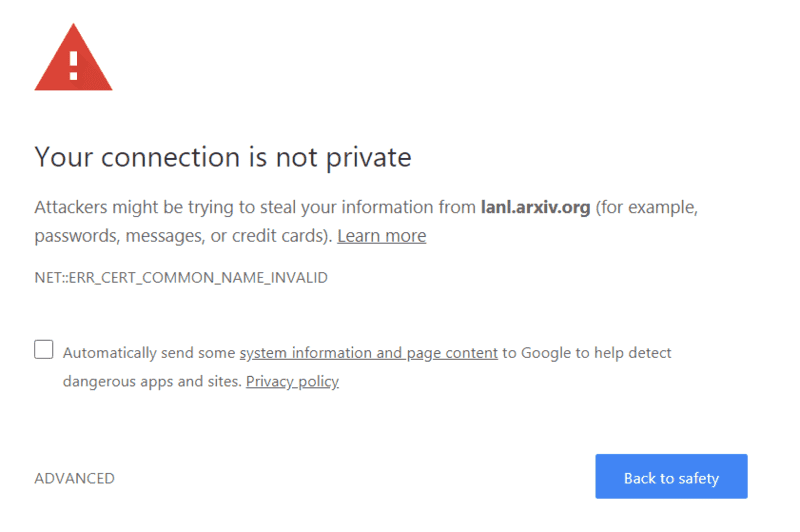Click the (for example, text after domain
Screen dimensions: 800x532
647,207
